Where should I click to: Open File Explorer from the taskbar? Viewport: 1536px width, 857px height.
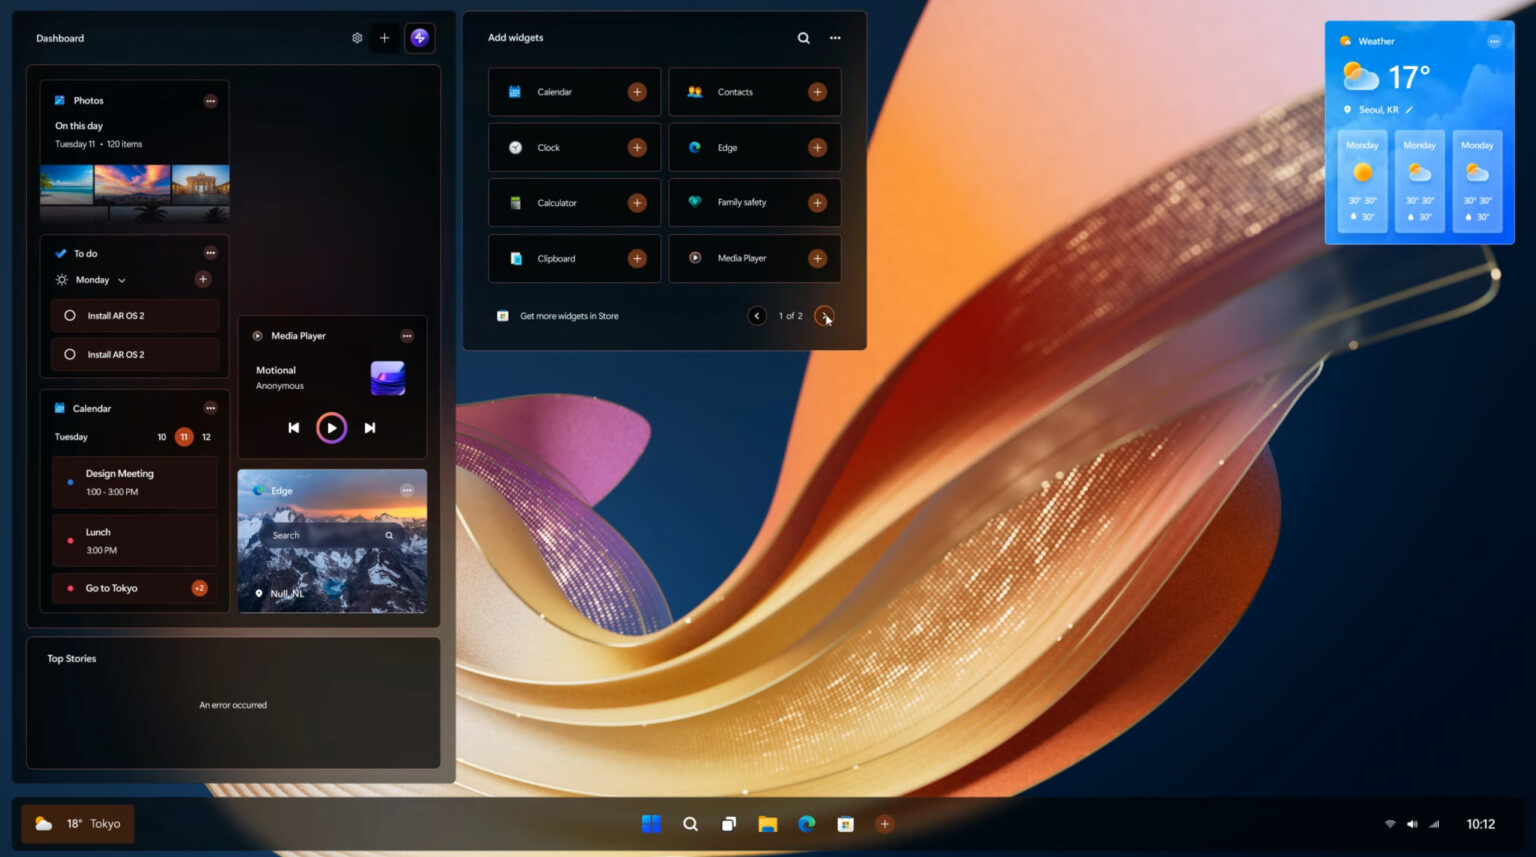(767, 823)
